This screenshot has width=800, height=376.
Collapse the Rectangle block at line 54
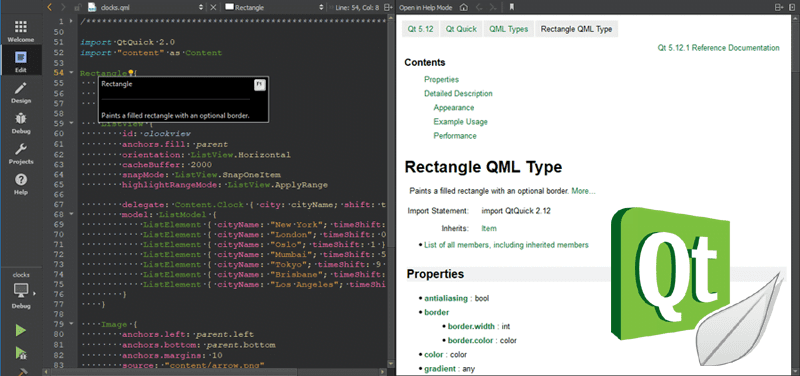[71, 73]
